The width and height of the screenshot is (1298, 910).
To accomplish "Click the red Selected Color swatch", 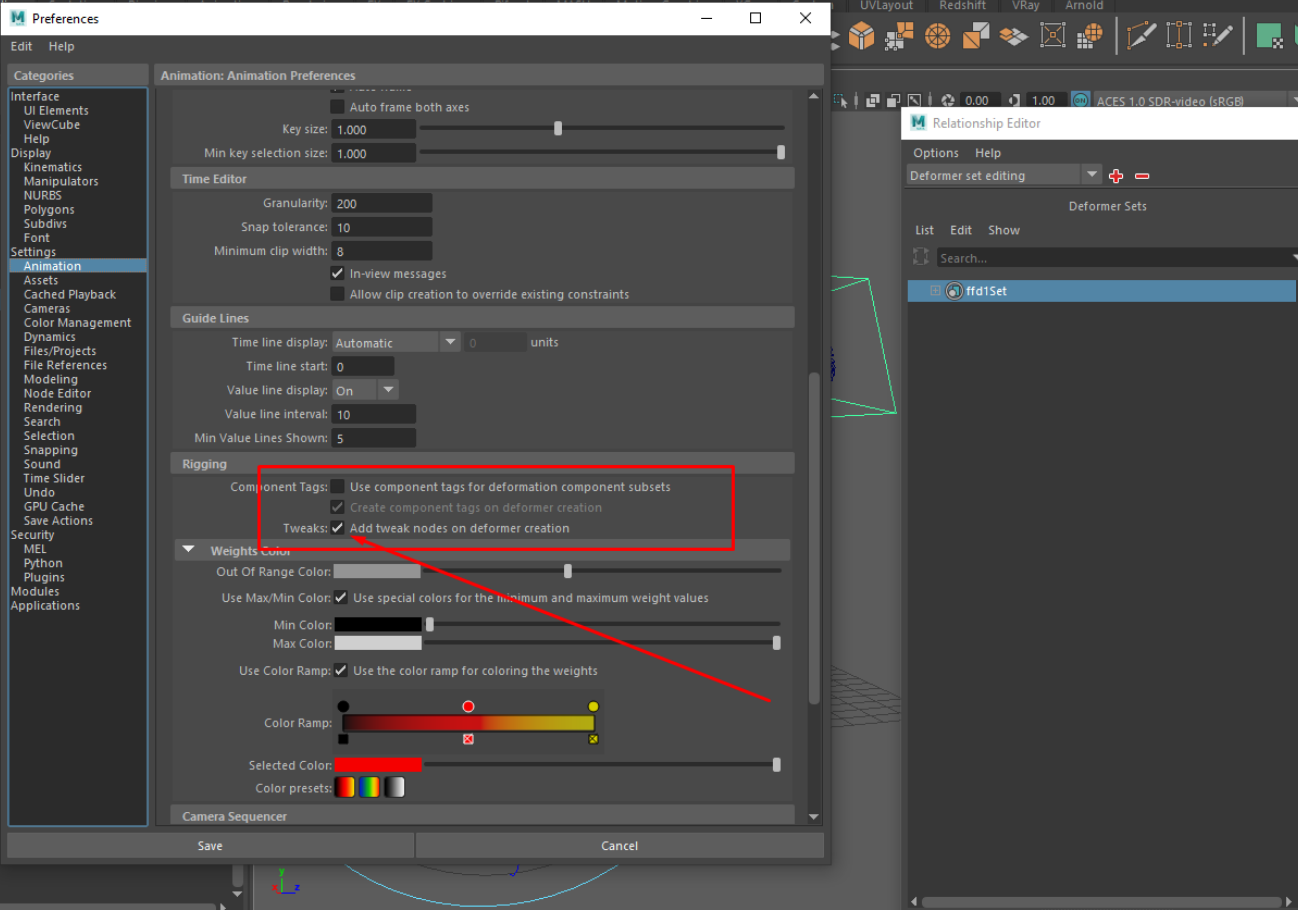I will tap(378, 765).
